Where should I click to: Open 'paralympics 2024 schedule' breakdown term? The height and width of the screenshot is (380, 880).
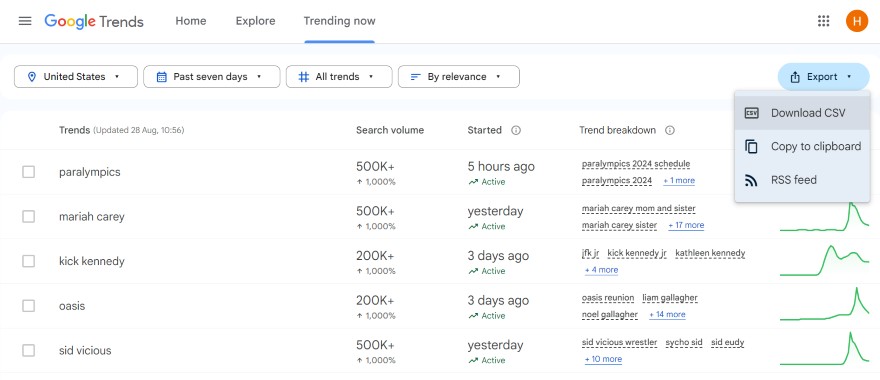(x=636, y=164)
